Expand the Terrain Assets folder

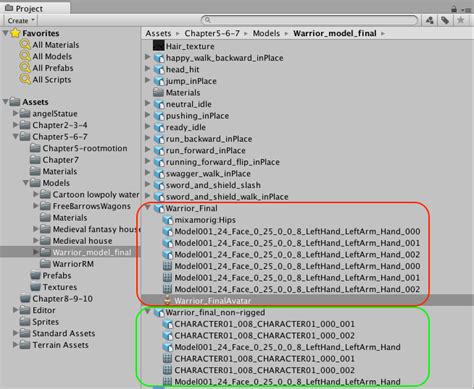coord(15,345)
